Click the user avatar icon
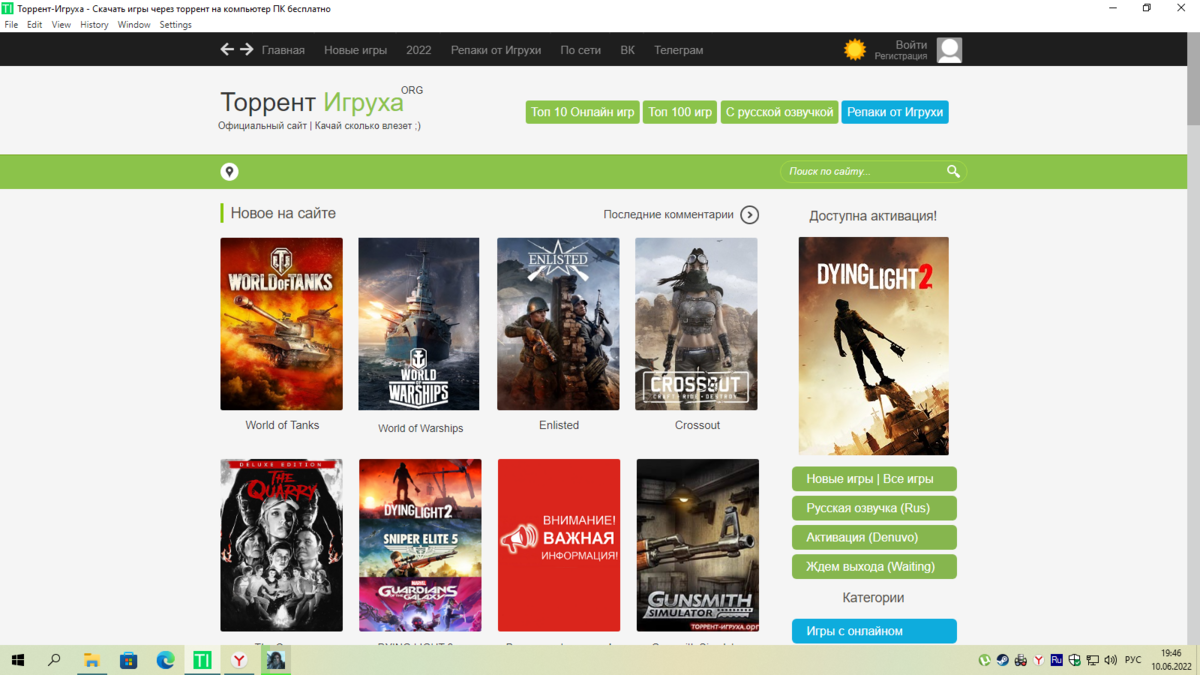This screenshot has width=1200, height=675. tap(949, 49)
